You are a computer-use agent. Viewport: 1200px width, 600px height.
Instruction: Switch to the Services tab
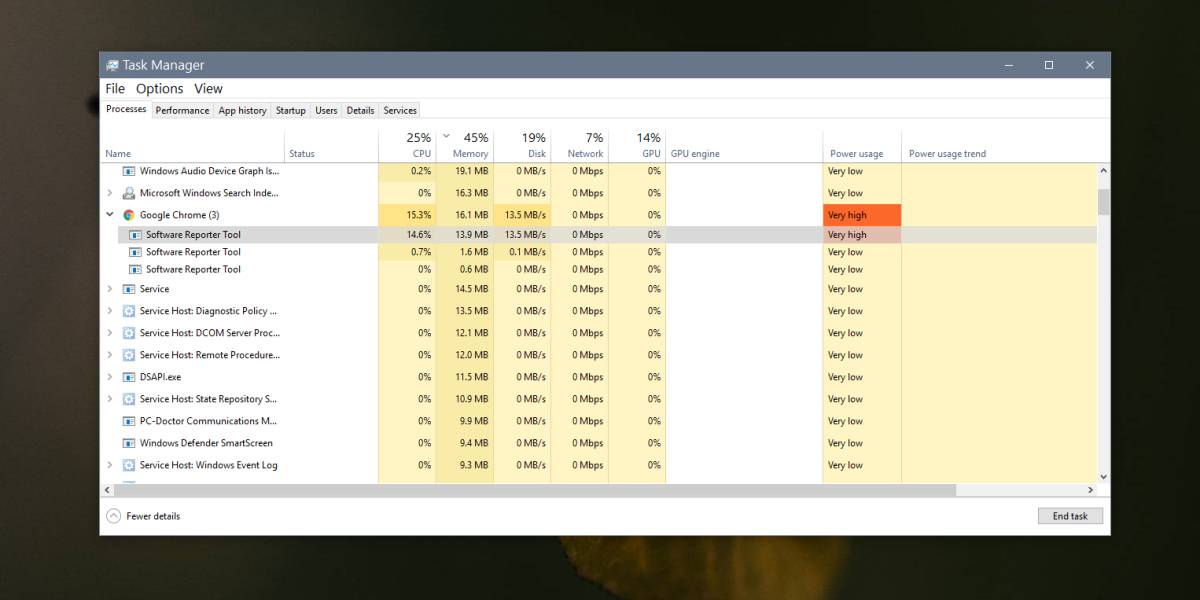(400, 110)
